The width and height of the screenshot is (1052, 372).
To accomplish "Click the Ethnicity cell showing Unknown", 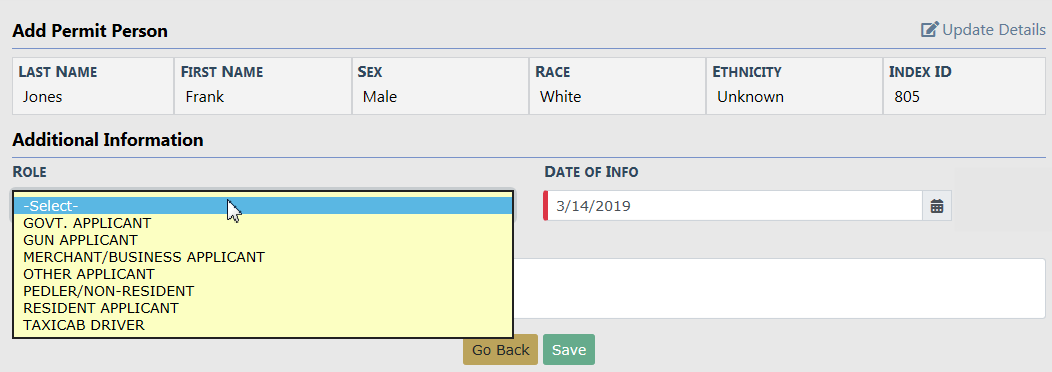I will pos(794,86).
